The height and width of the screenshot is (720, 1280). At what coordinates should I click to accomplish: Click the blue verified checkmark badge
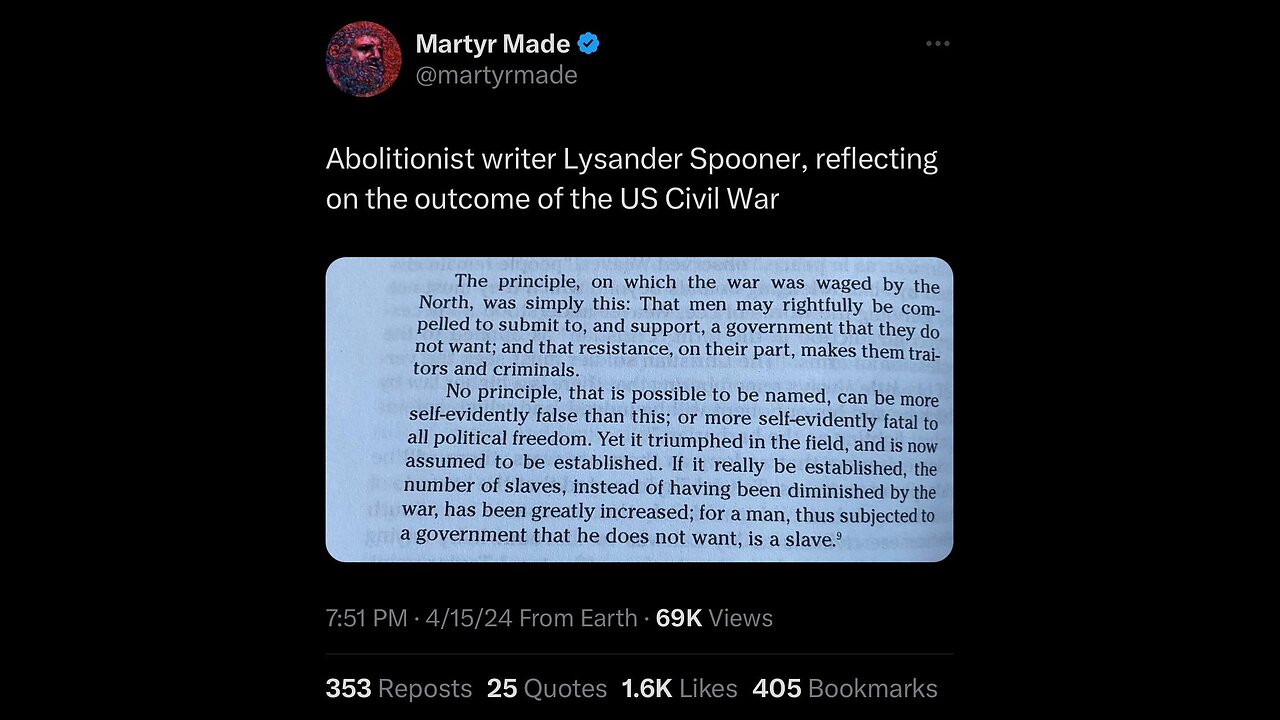click(x=589, y=44)
